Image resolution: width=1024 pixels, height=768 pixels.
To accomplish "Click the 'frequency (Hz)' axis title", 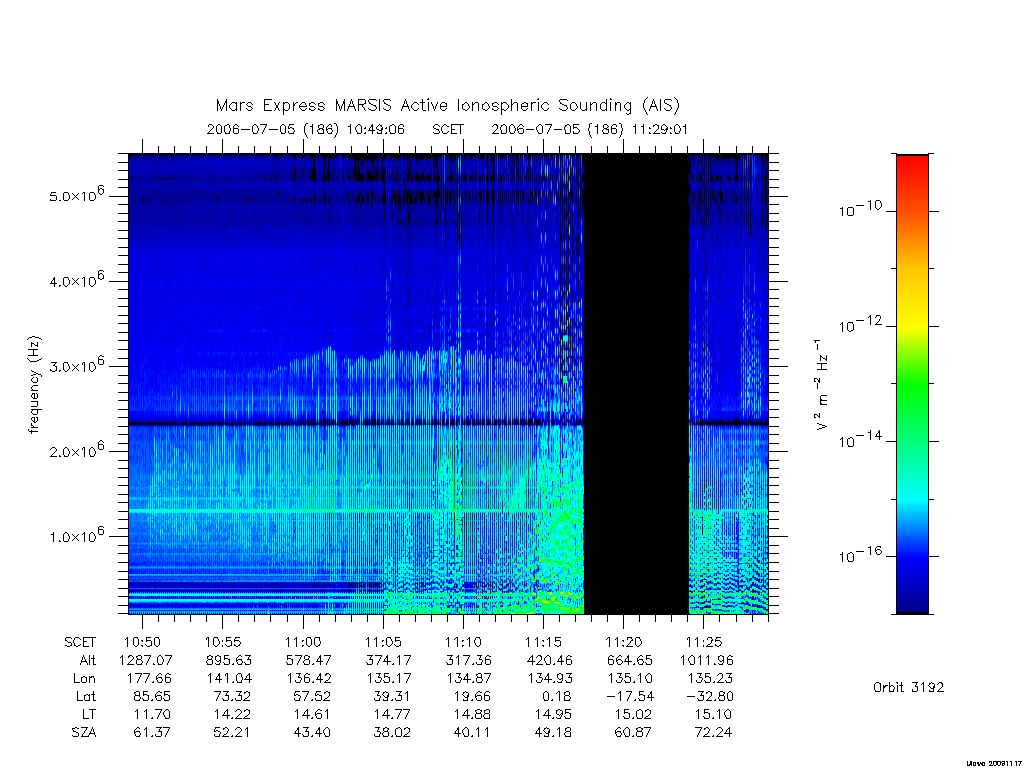I will click(x=34, y=384).
